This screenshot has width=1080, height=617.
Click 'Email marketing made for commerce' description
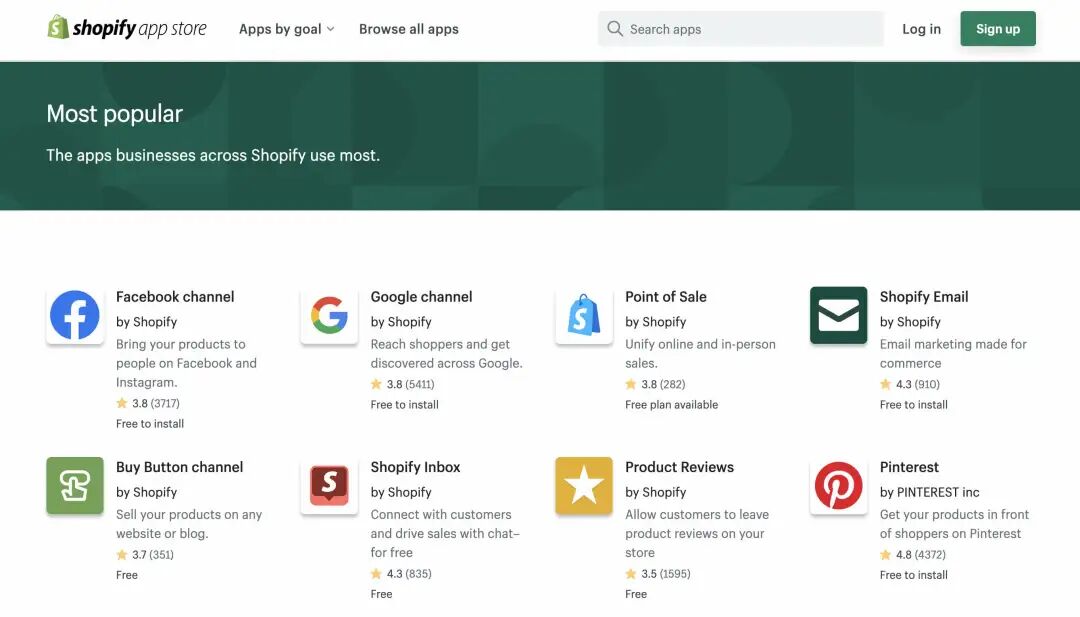point(953,353)
